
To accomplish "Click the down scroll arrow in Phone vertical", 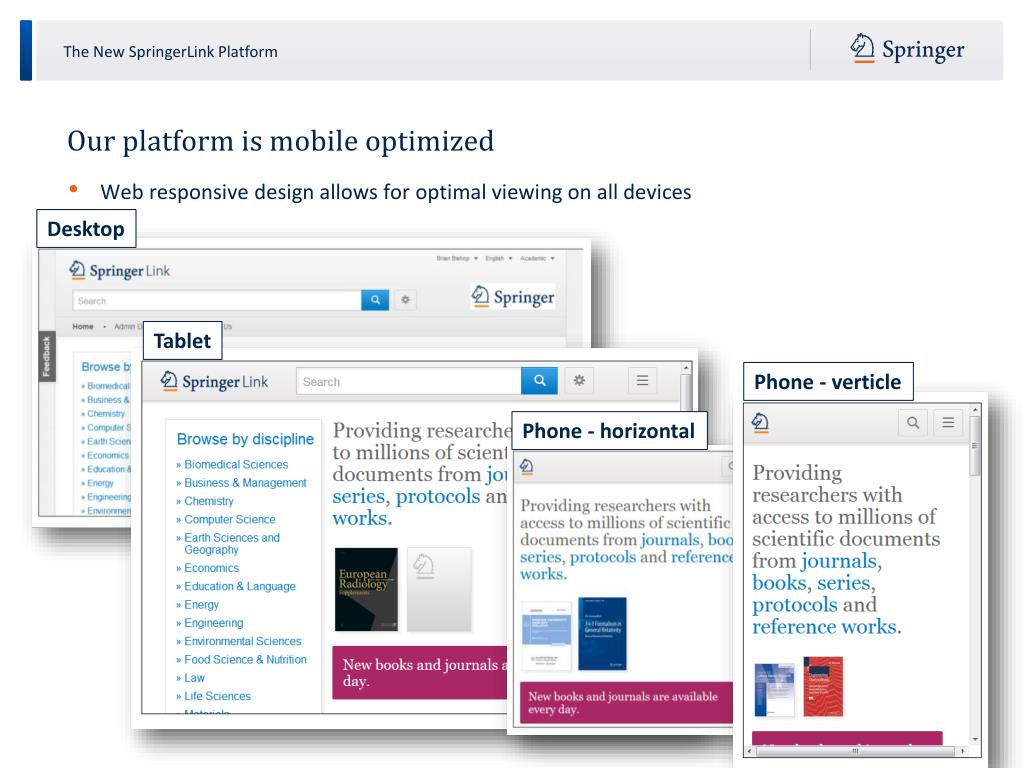I will (975, 739).
